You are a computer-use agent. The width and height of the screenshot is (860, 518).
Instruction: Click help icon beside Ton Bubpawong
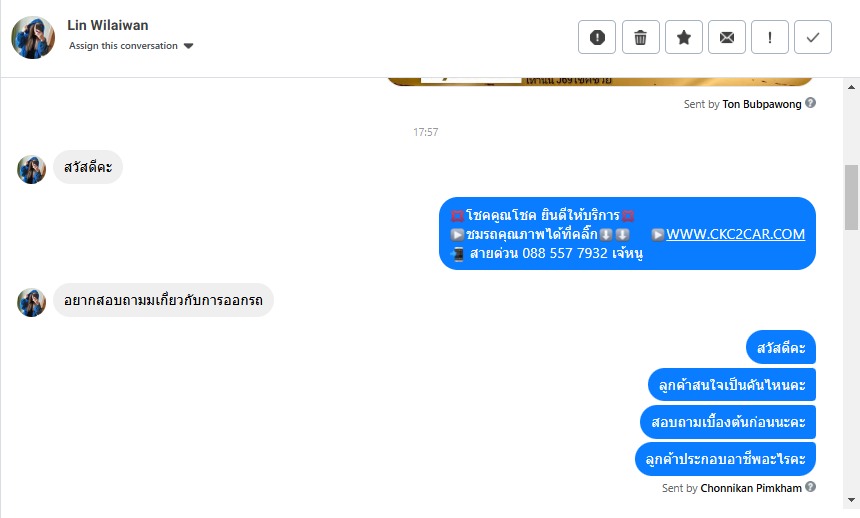click(x=810, y=103)
